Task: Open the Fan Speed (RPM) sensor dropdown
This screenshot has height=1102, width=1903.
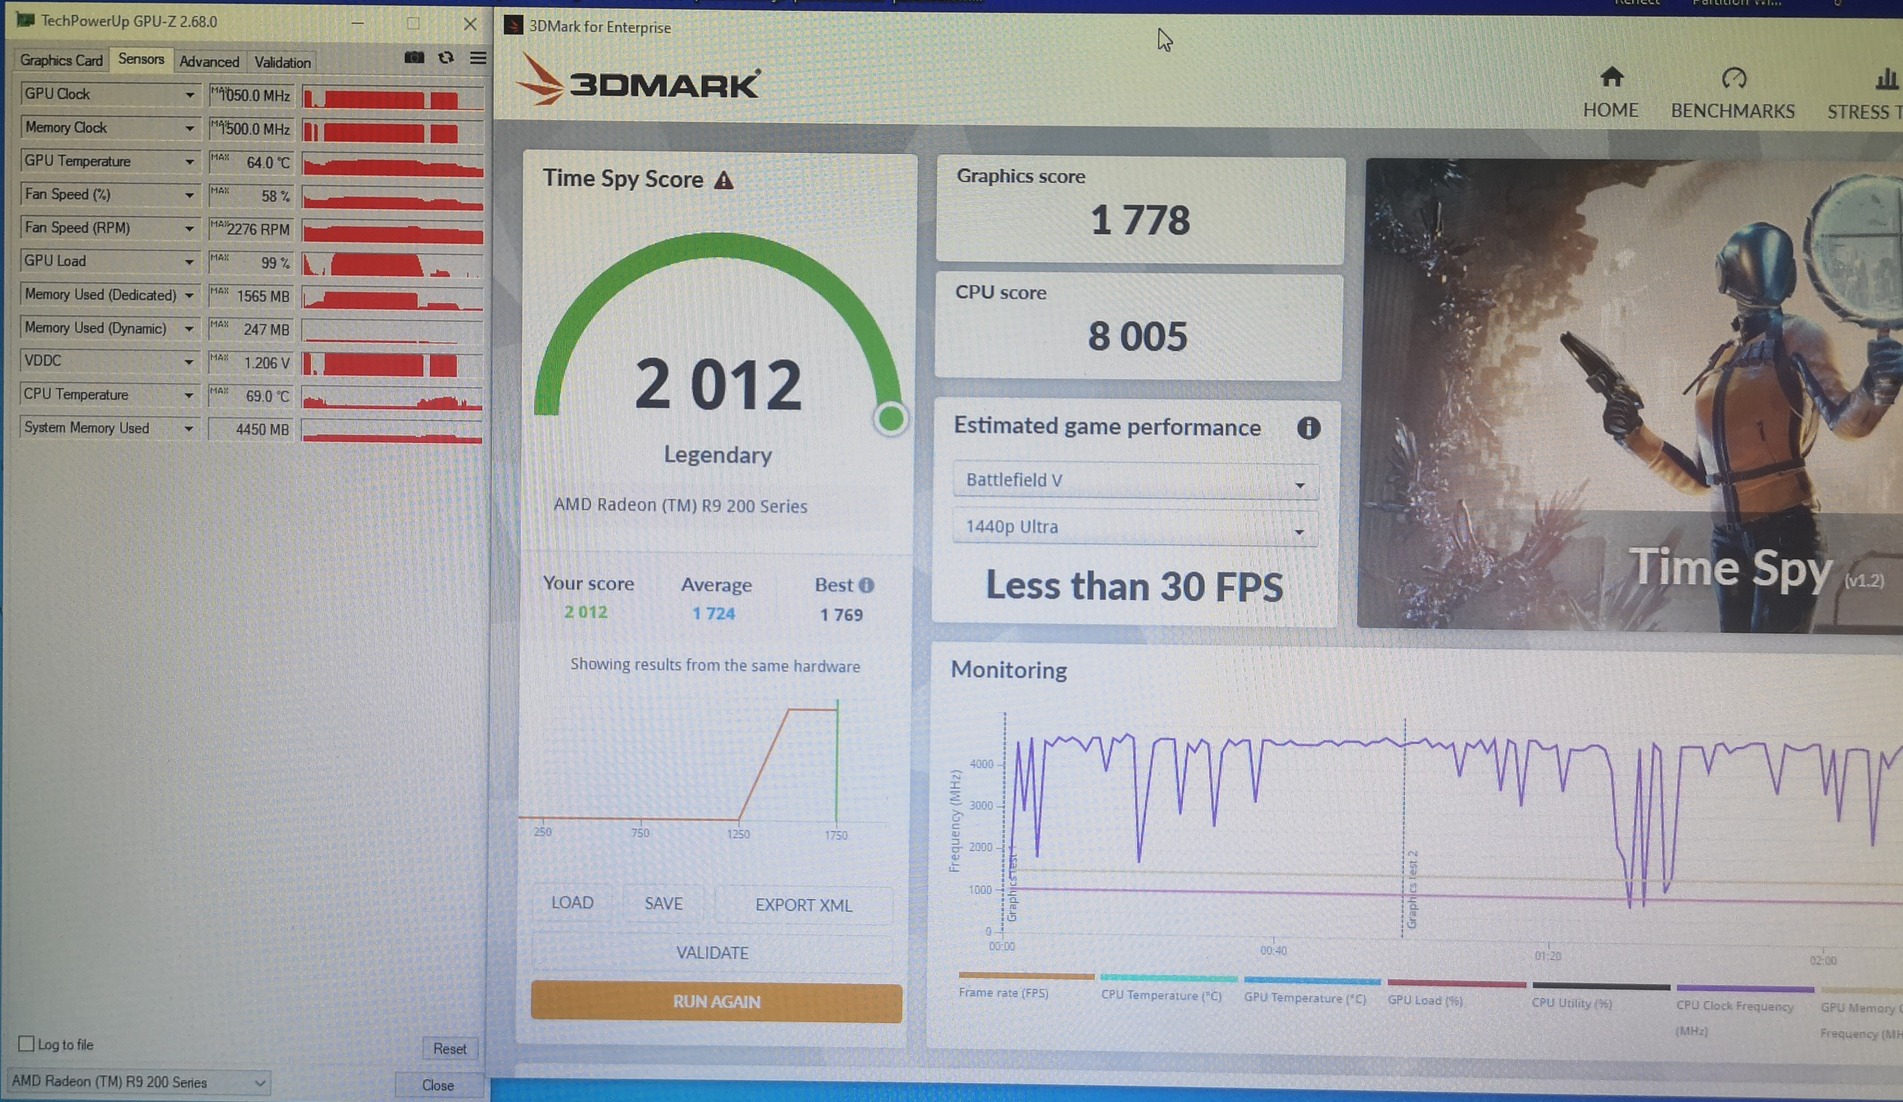Action: coord(189,228)
